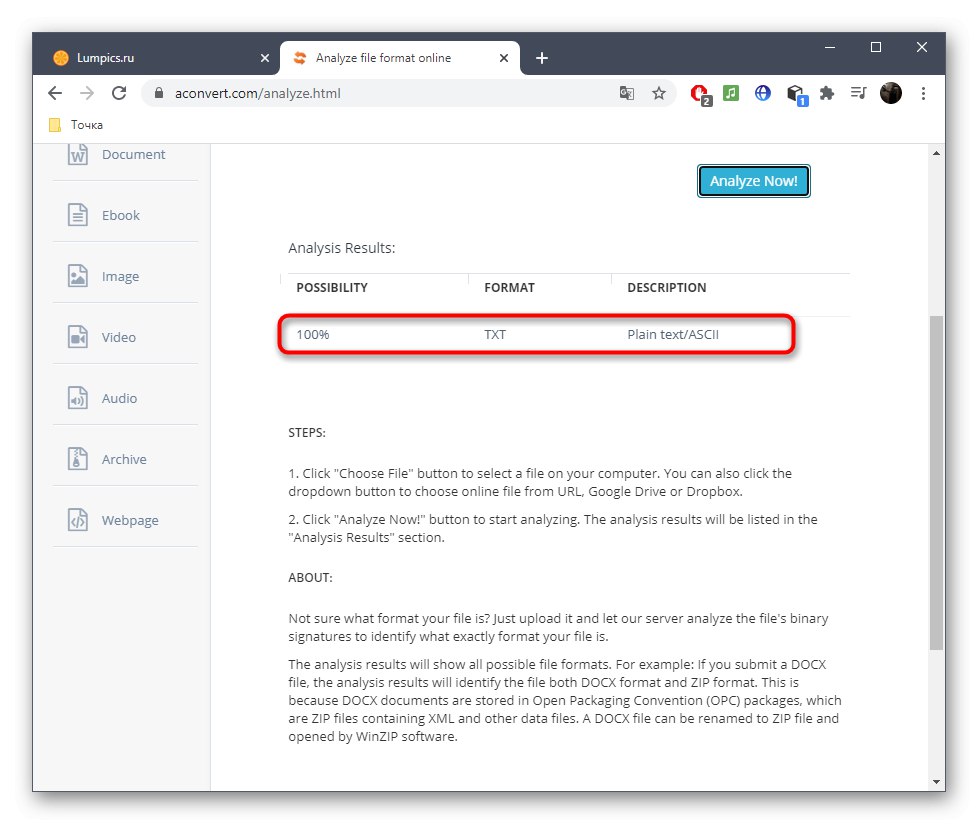
Task: Click the DESCRIPTION column header
Action: [666, 288]
